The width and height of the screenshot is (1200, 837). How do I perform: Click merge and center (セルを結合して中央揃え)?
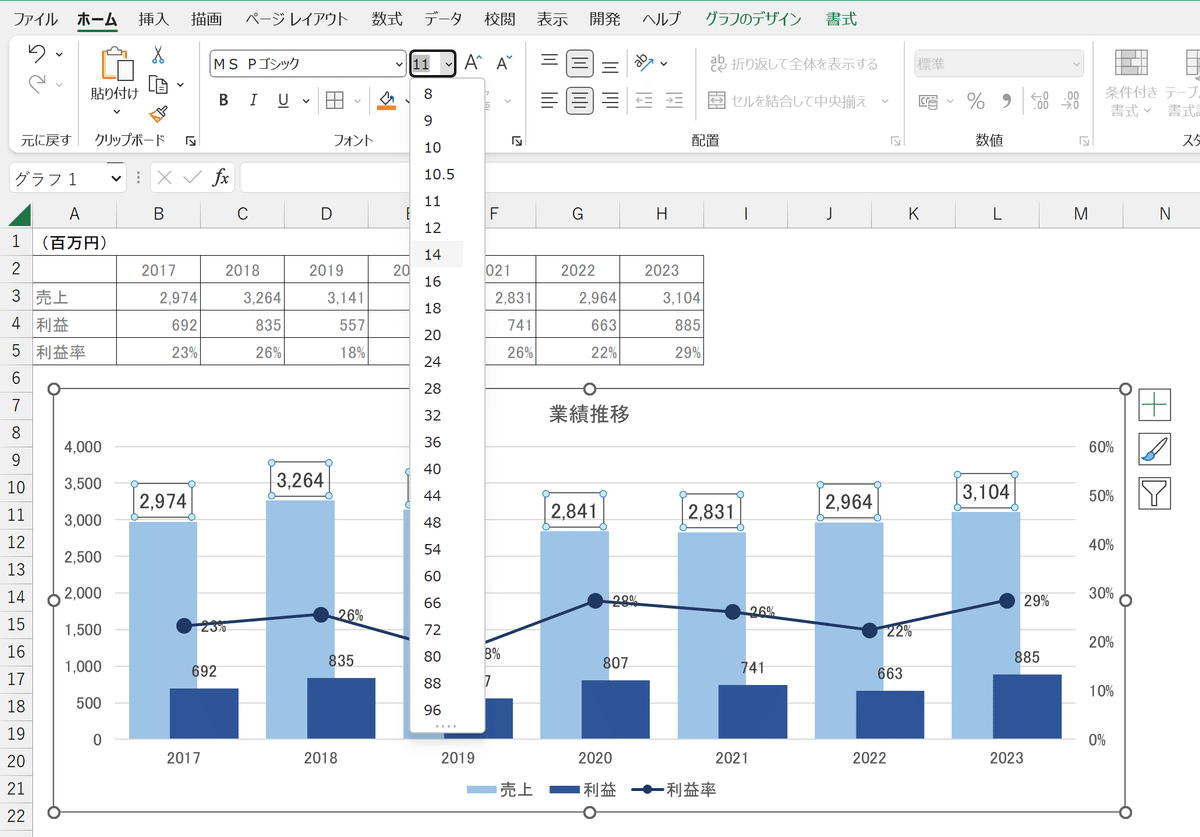click(x=790, y=101)
